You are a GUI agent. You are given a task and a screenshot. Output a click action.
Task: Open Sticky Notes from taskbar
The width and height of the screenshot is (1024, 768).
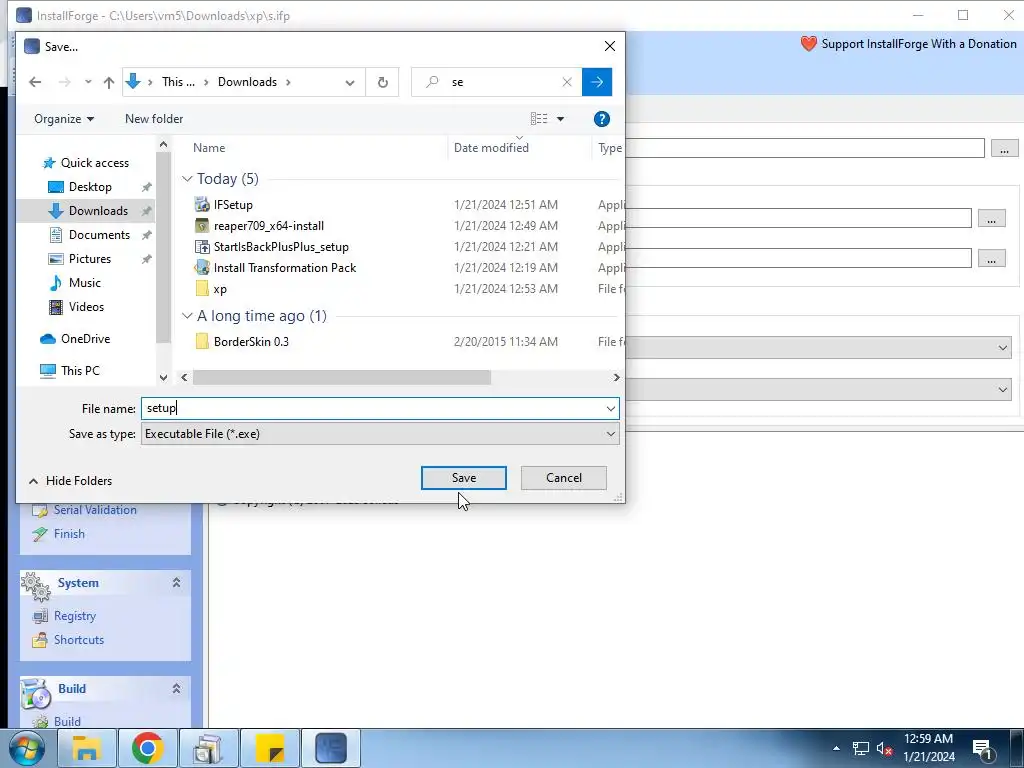pyautogui.click(x=270, y=748)
